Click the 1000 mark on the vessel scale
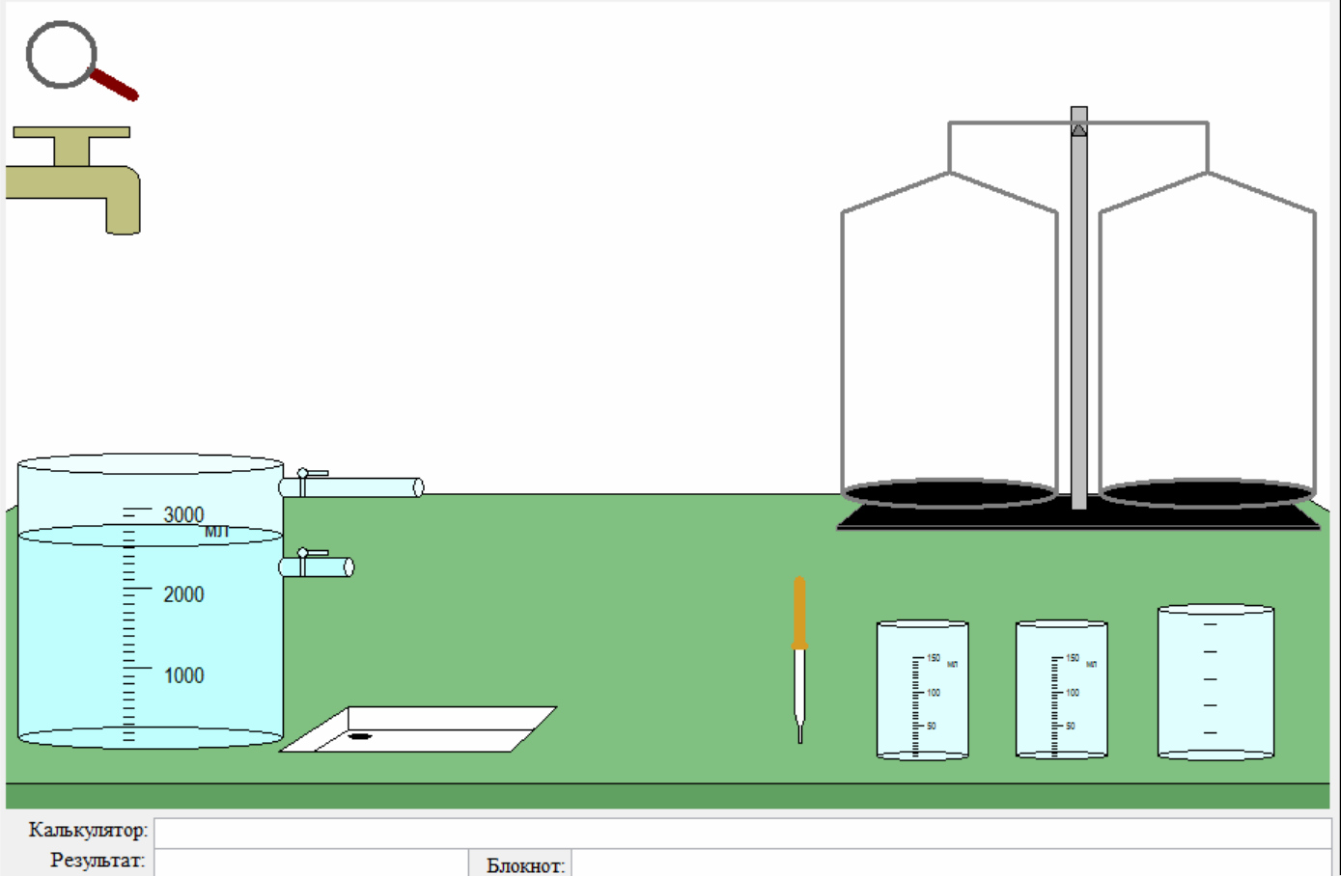The image size is (1341, 876). click(x=184, y=676)
